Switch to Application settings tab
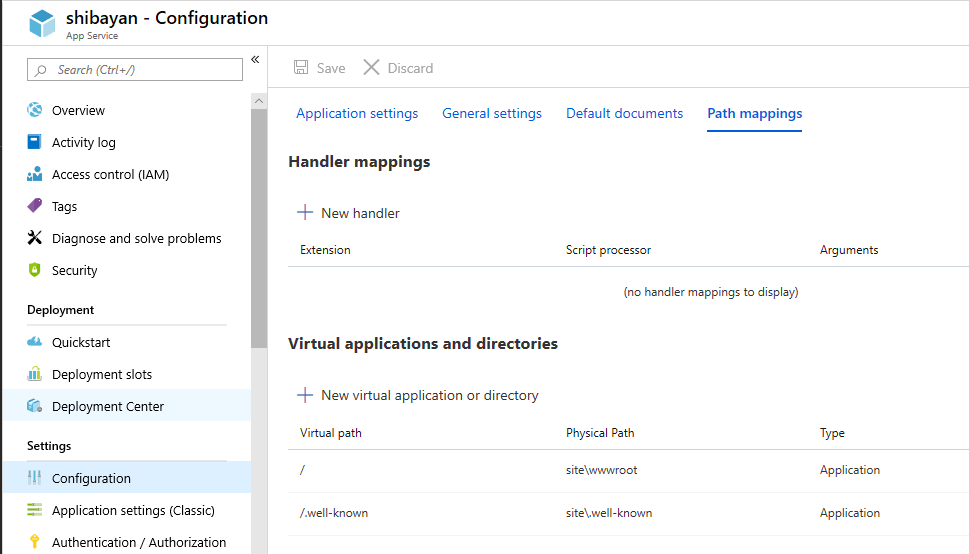This screenshot has width=969, height=554. click(357, 113)
